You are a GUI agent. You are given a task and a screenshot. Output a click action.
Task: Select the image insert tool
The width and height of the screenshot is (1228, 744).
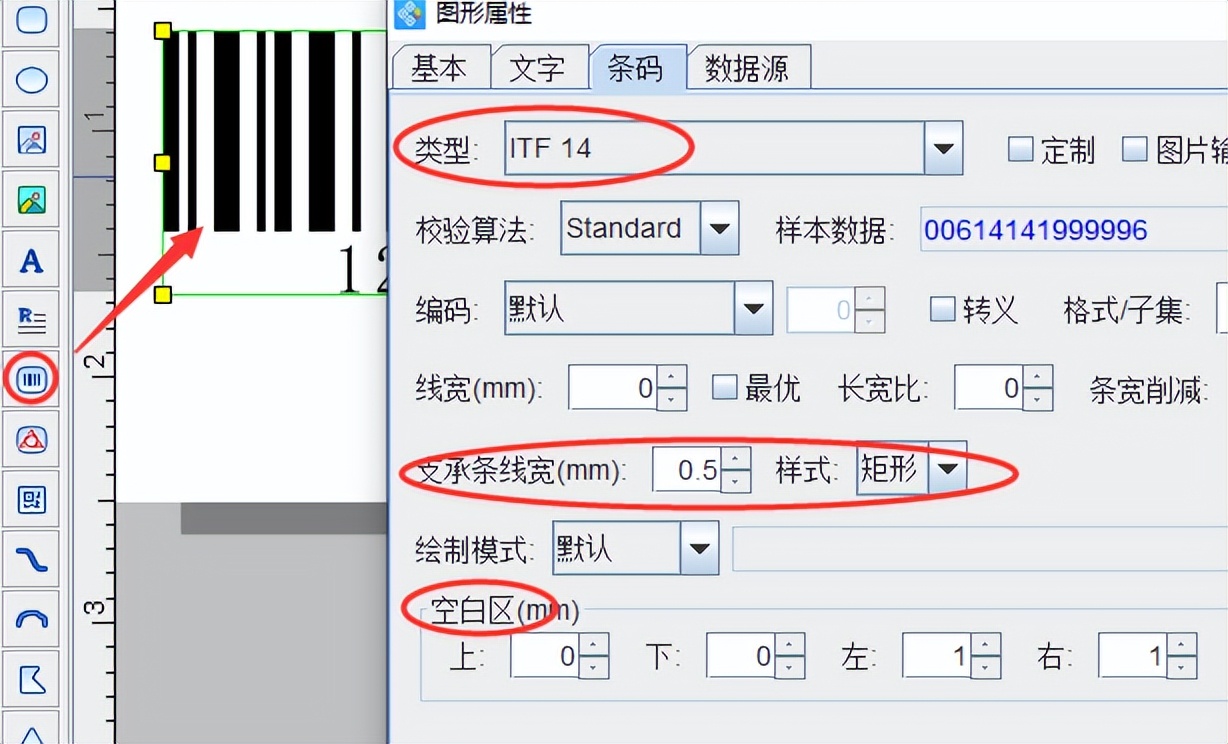pos(30,140)
